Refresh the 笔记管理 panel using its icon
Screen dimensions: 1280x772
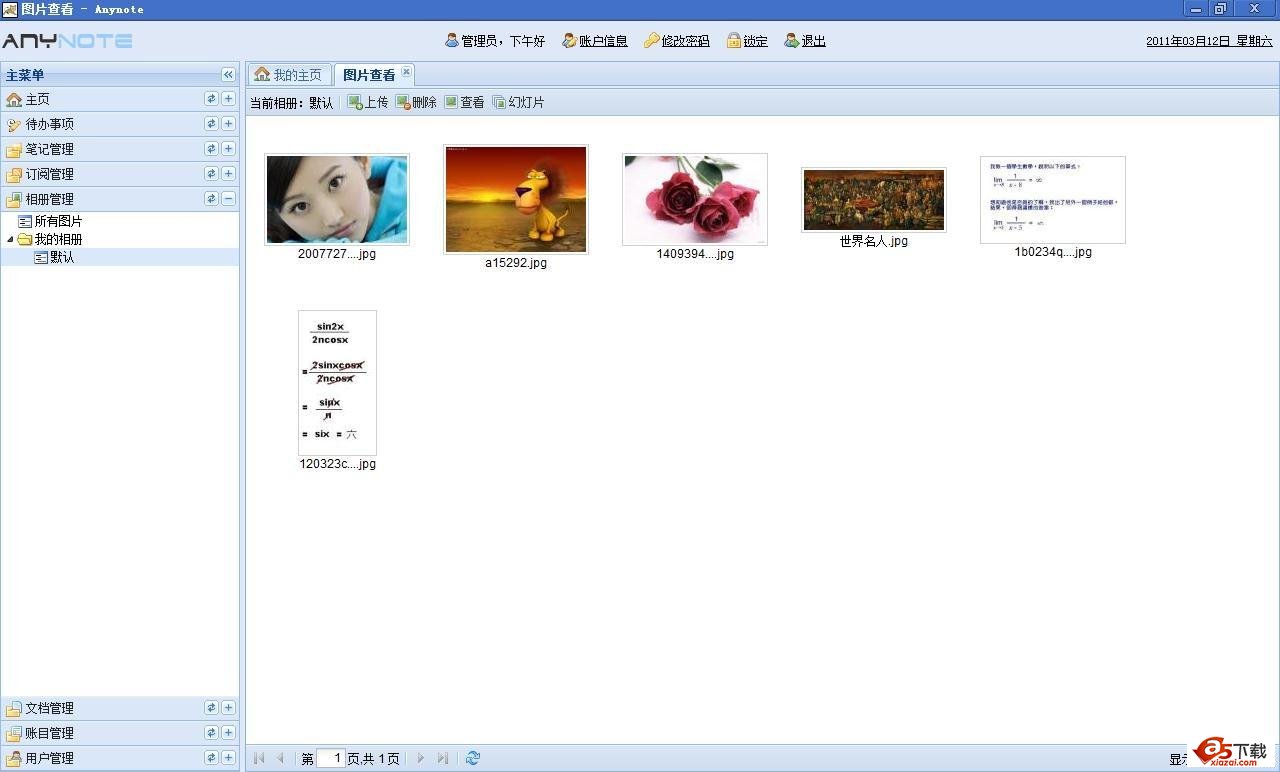coord(211,149)
